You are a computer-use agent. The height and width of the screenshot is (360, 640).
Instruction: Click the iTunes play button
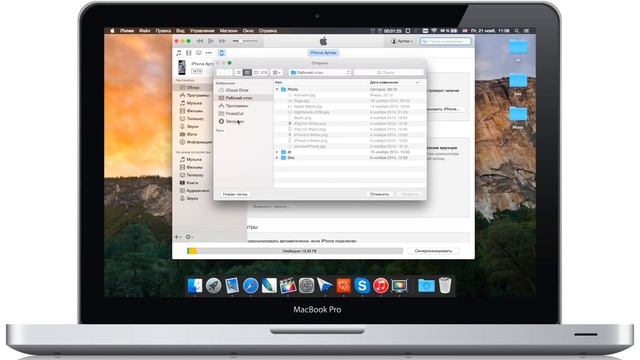211,41
